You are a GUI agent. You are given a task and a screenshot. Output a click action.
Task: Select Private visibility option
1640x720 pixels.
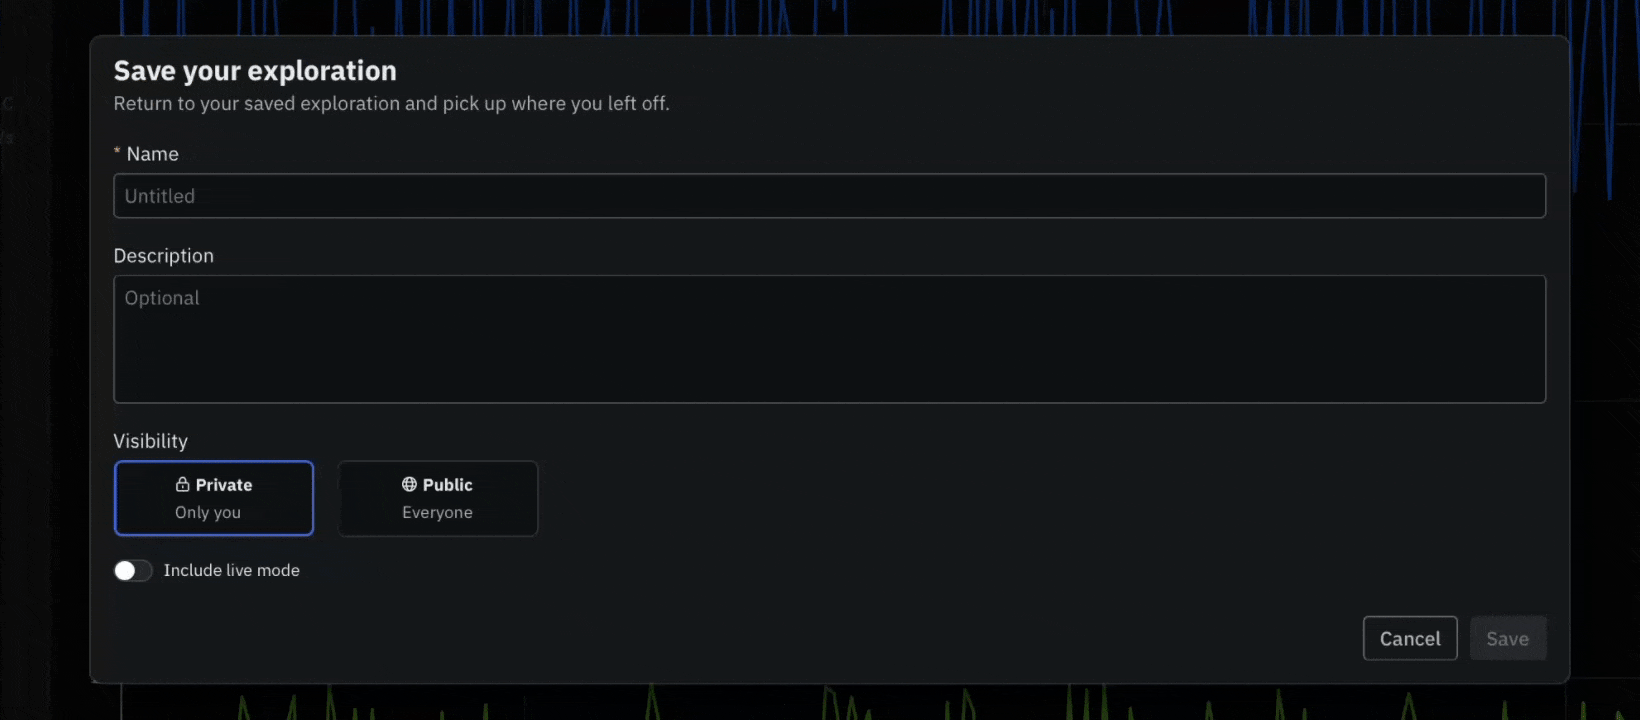(x=214, y=498)
